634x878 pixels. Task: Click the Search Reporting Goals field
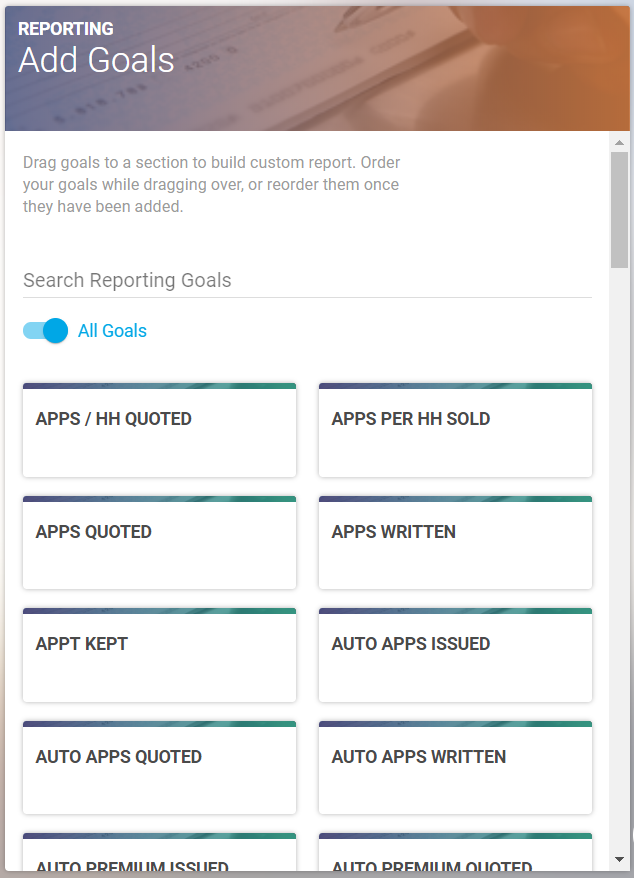307,280
